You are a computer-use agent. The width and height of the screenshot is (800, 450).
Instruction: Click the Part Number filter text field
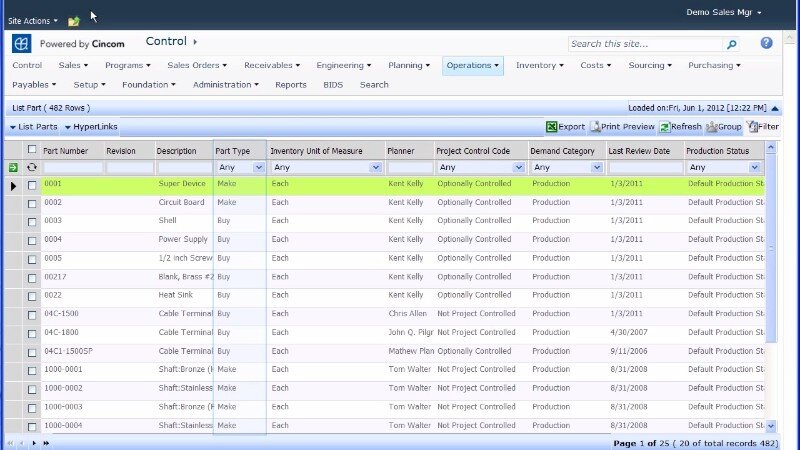point(72,168)
